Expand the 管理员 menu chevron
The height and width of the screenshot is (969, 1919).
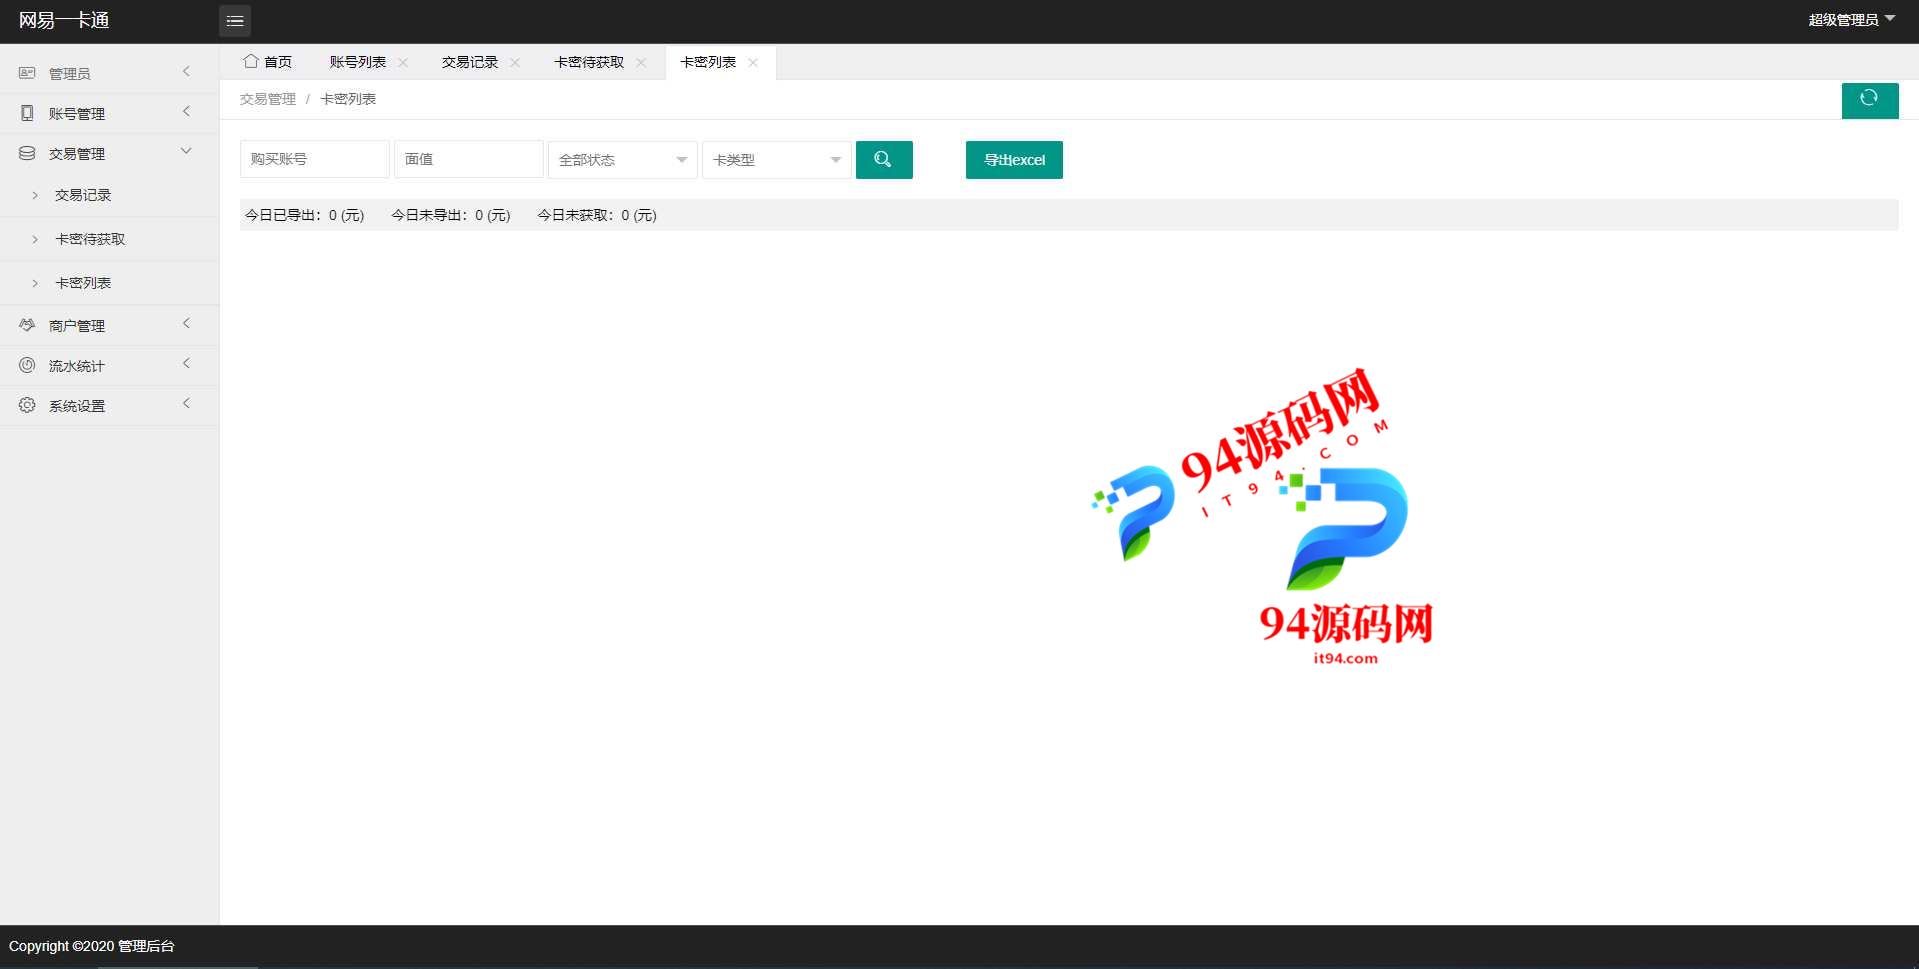[186, 71]
